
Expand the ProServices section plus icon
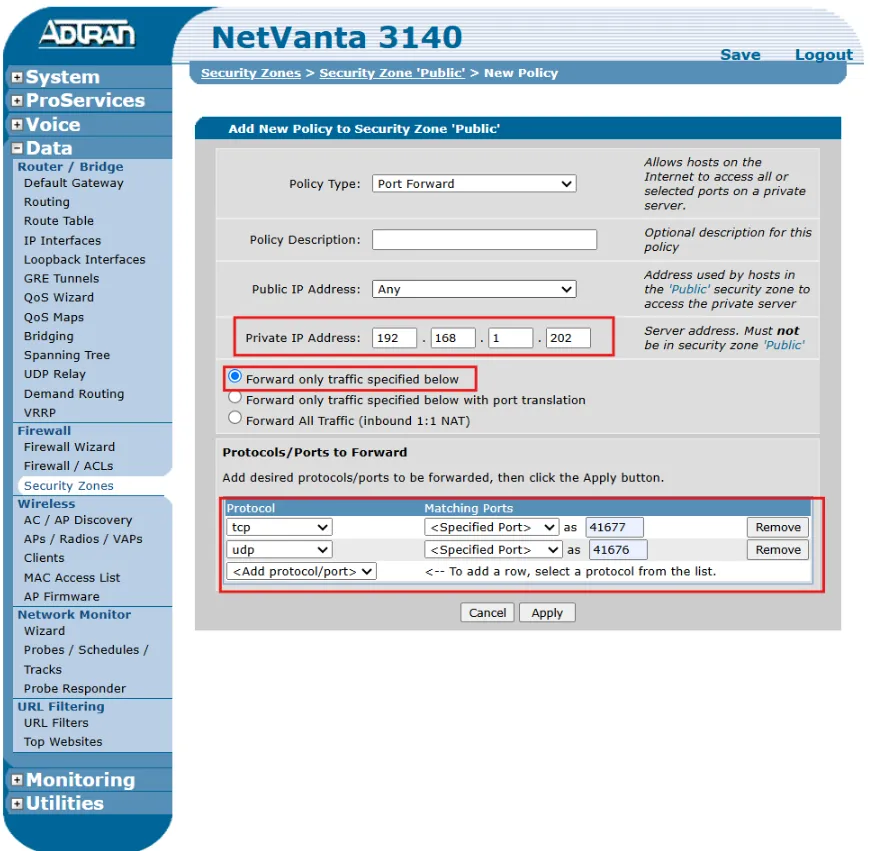(x=17, y=101)
